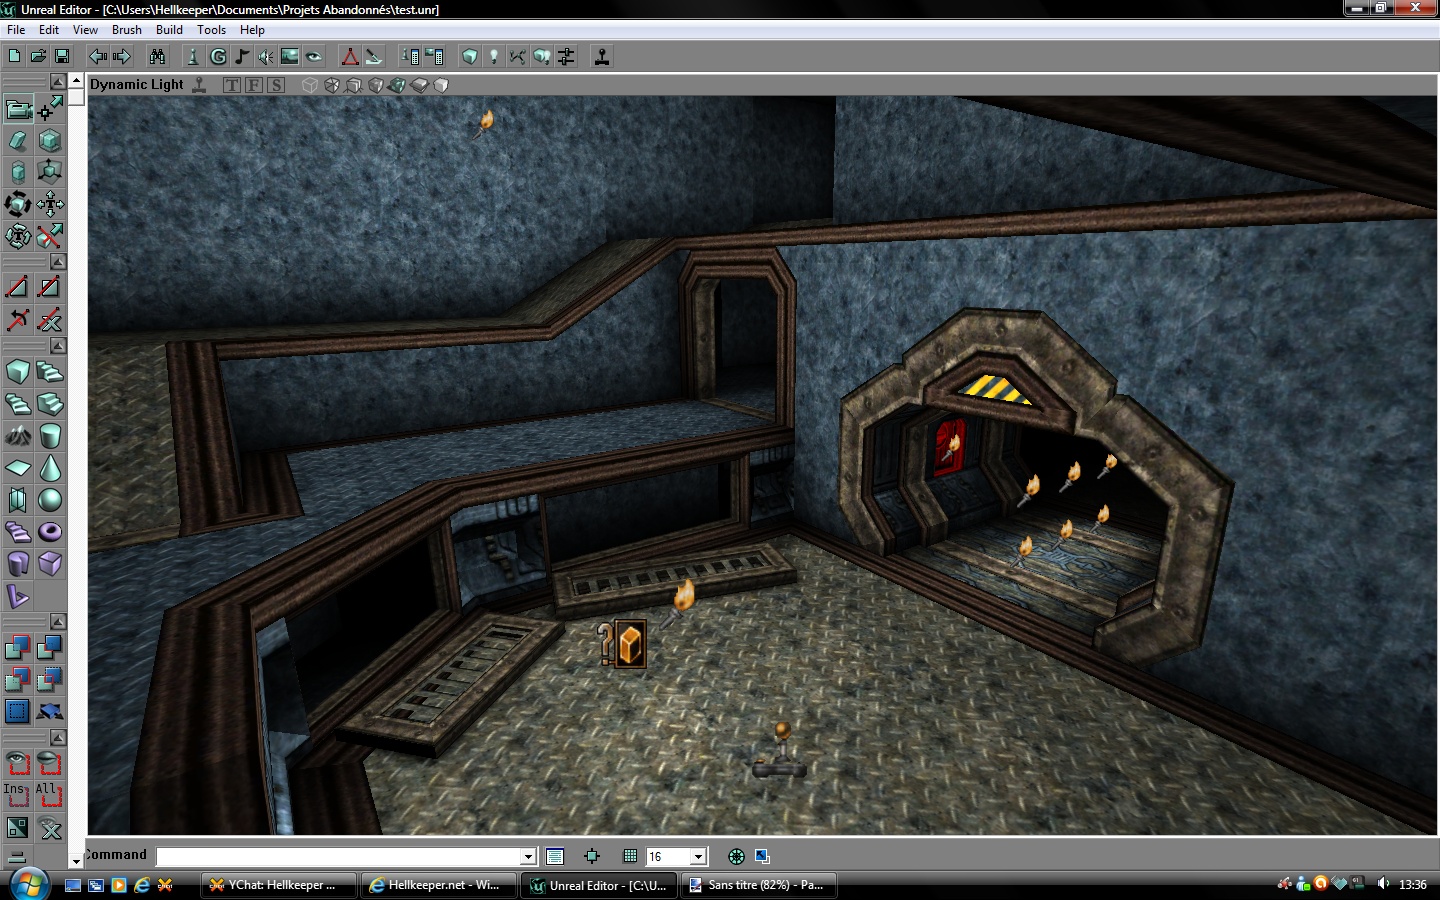Open the Command history dropdown arrow
This screenshot has height=900, width=1440.
[x=528, y=857]
